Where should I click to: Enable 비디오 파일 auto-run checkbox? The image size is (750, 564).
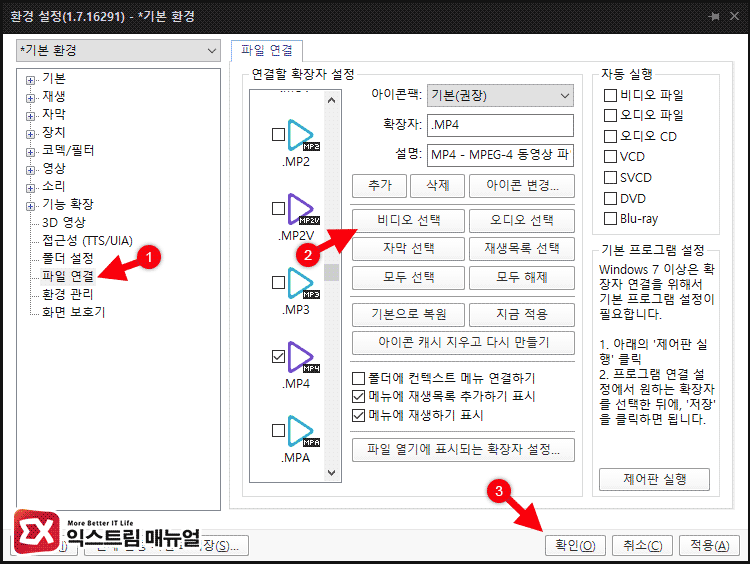coord(610,96)
